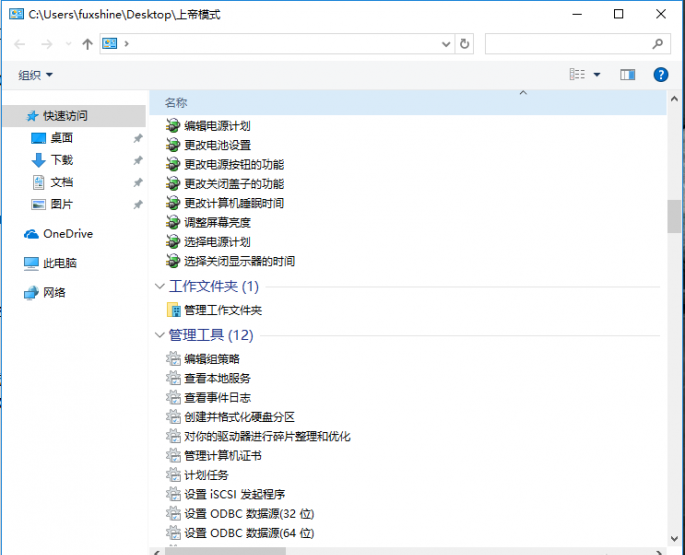Select 设置 ODBC 数据源(64 位)
Viewport: 685px width, 555px height.
click(x=249, y=533)
